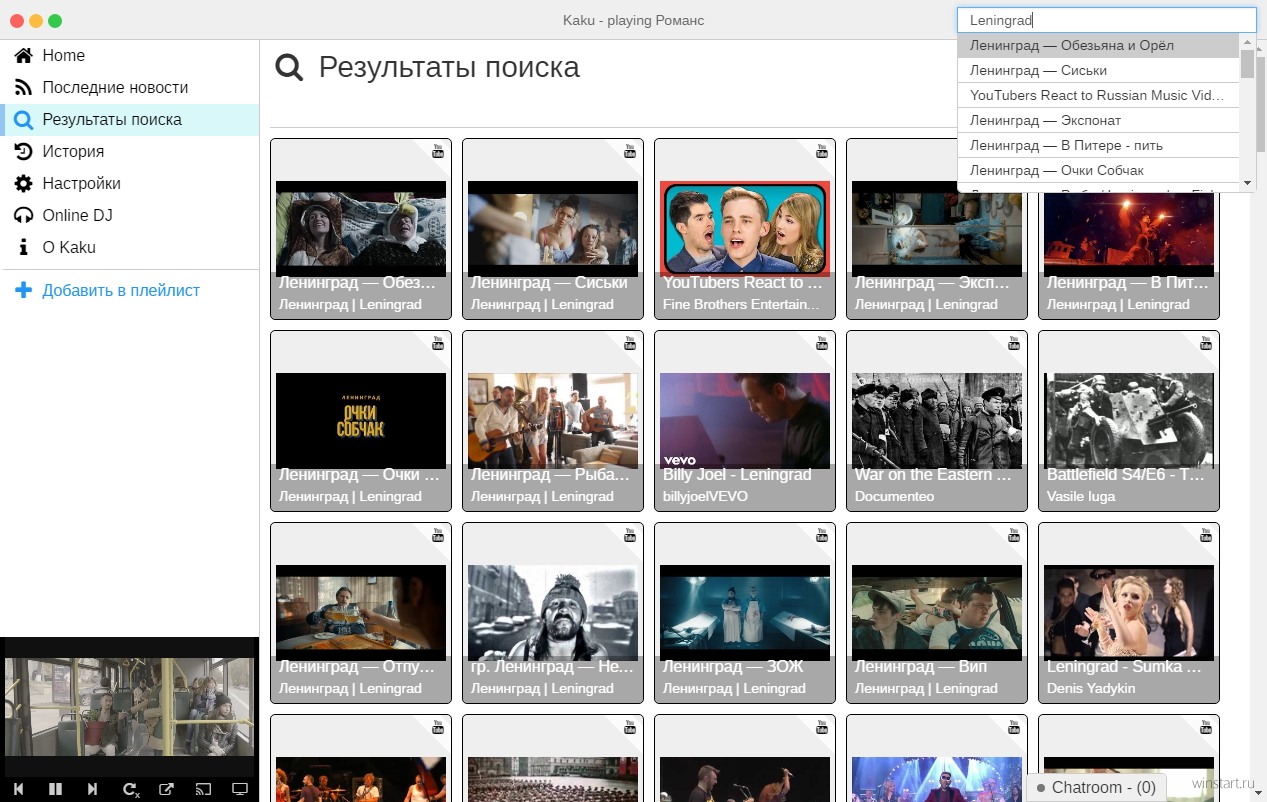The image size is (1267, 802).
Task: Open Online DJ section
Action: point(130,216)
